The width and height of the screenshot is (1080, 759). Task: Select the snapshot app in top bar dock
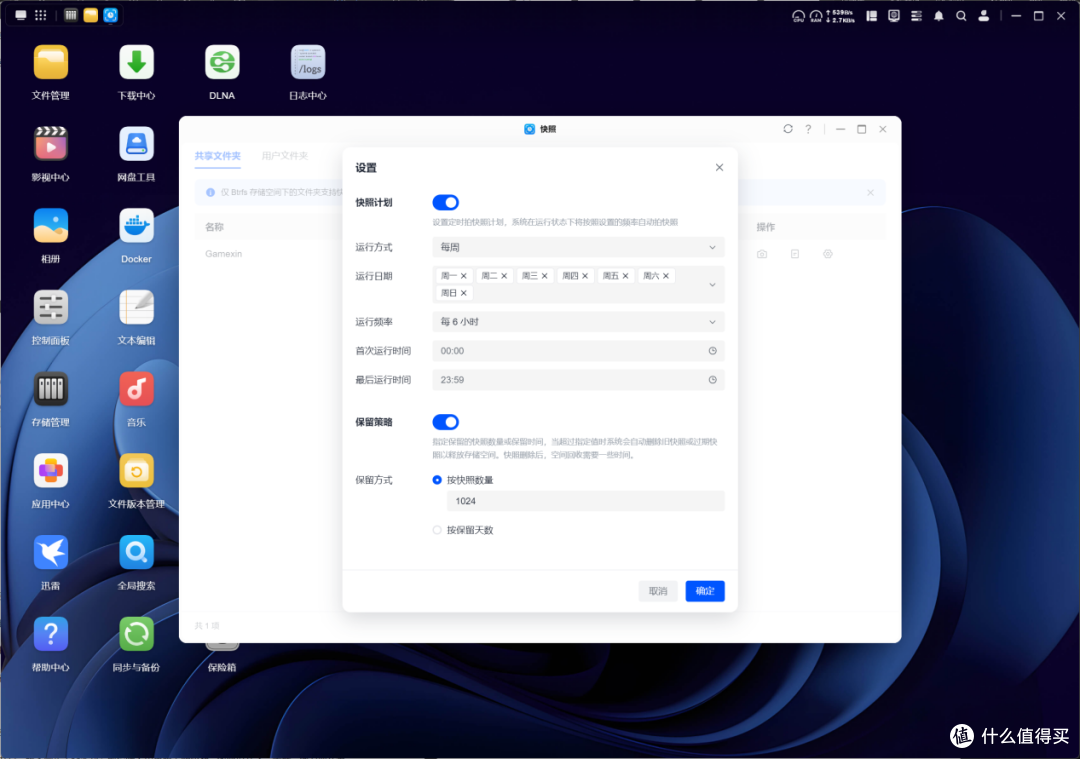pos(110,15)
